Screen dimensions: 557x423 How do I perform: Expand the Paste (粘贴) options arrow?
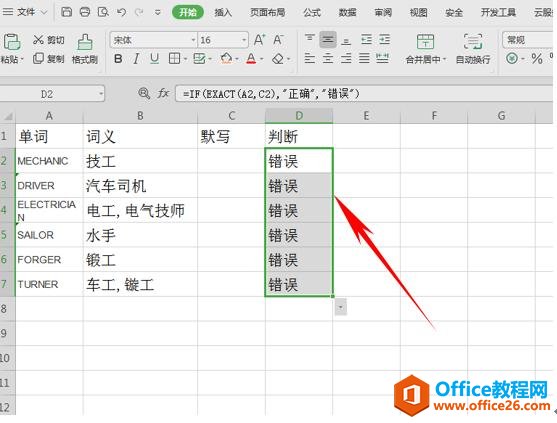(22, 59)
